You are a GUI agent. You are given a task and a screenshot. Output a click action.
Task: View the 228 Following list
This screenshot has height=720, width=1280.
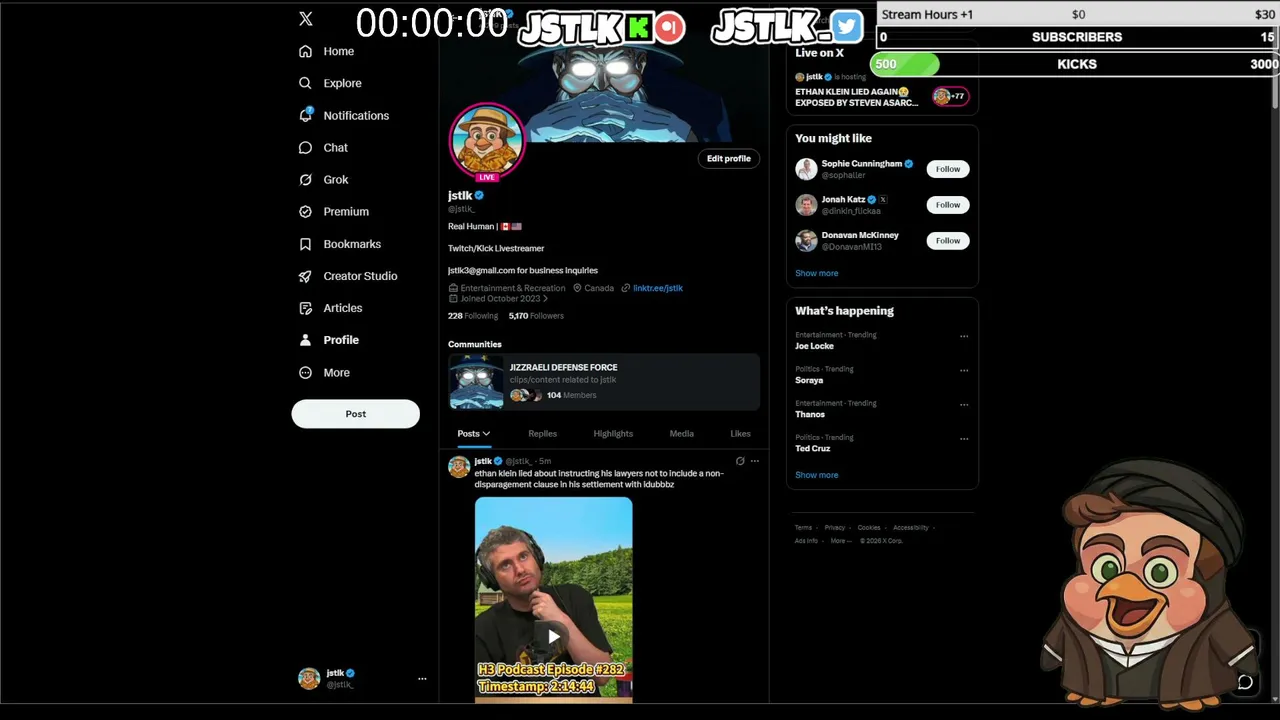click(473, 316)
